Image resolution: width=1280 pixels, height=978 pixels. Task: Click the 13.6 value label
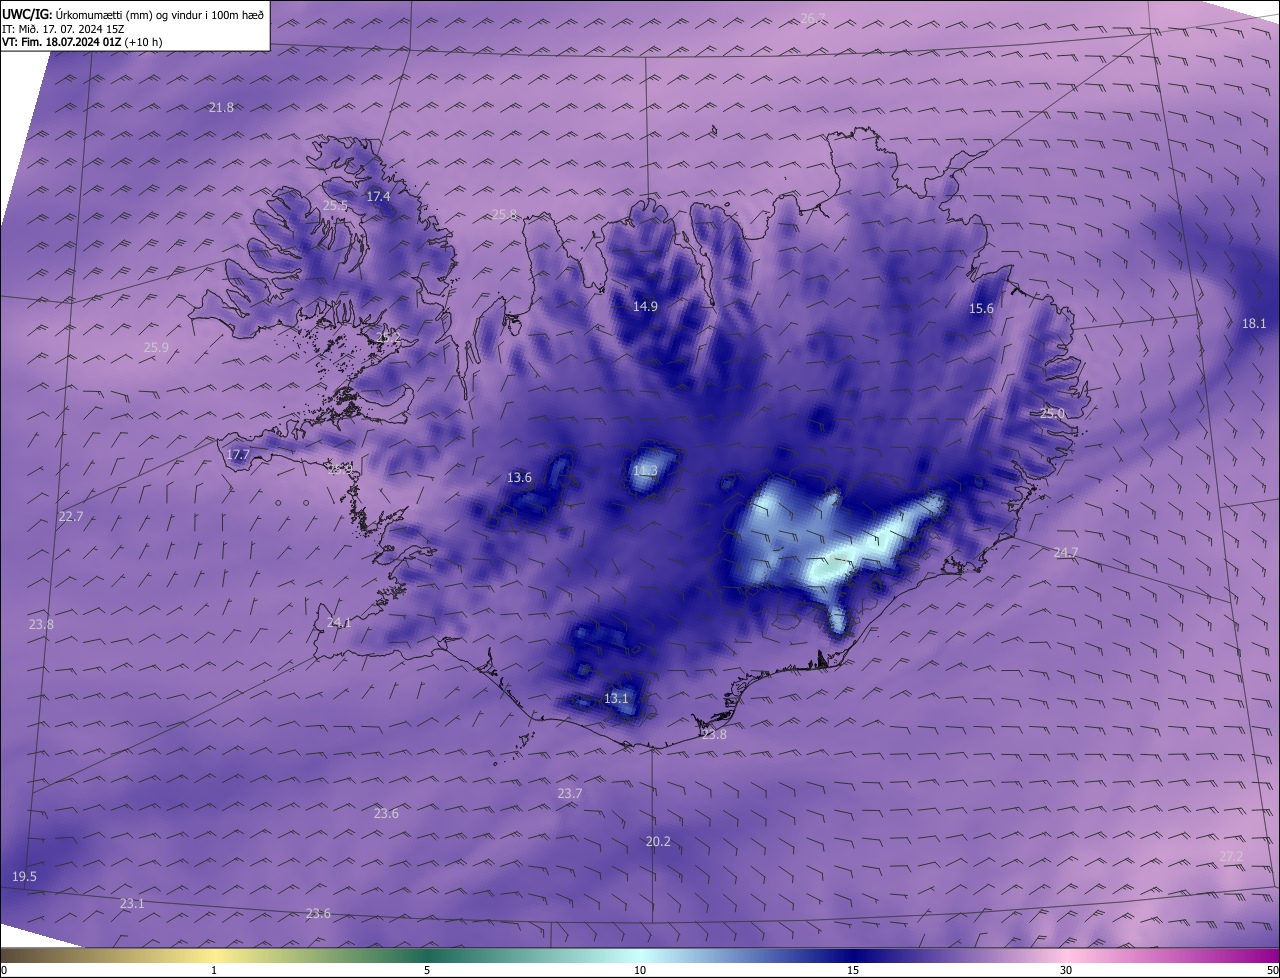[519, 478]
